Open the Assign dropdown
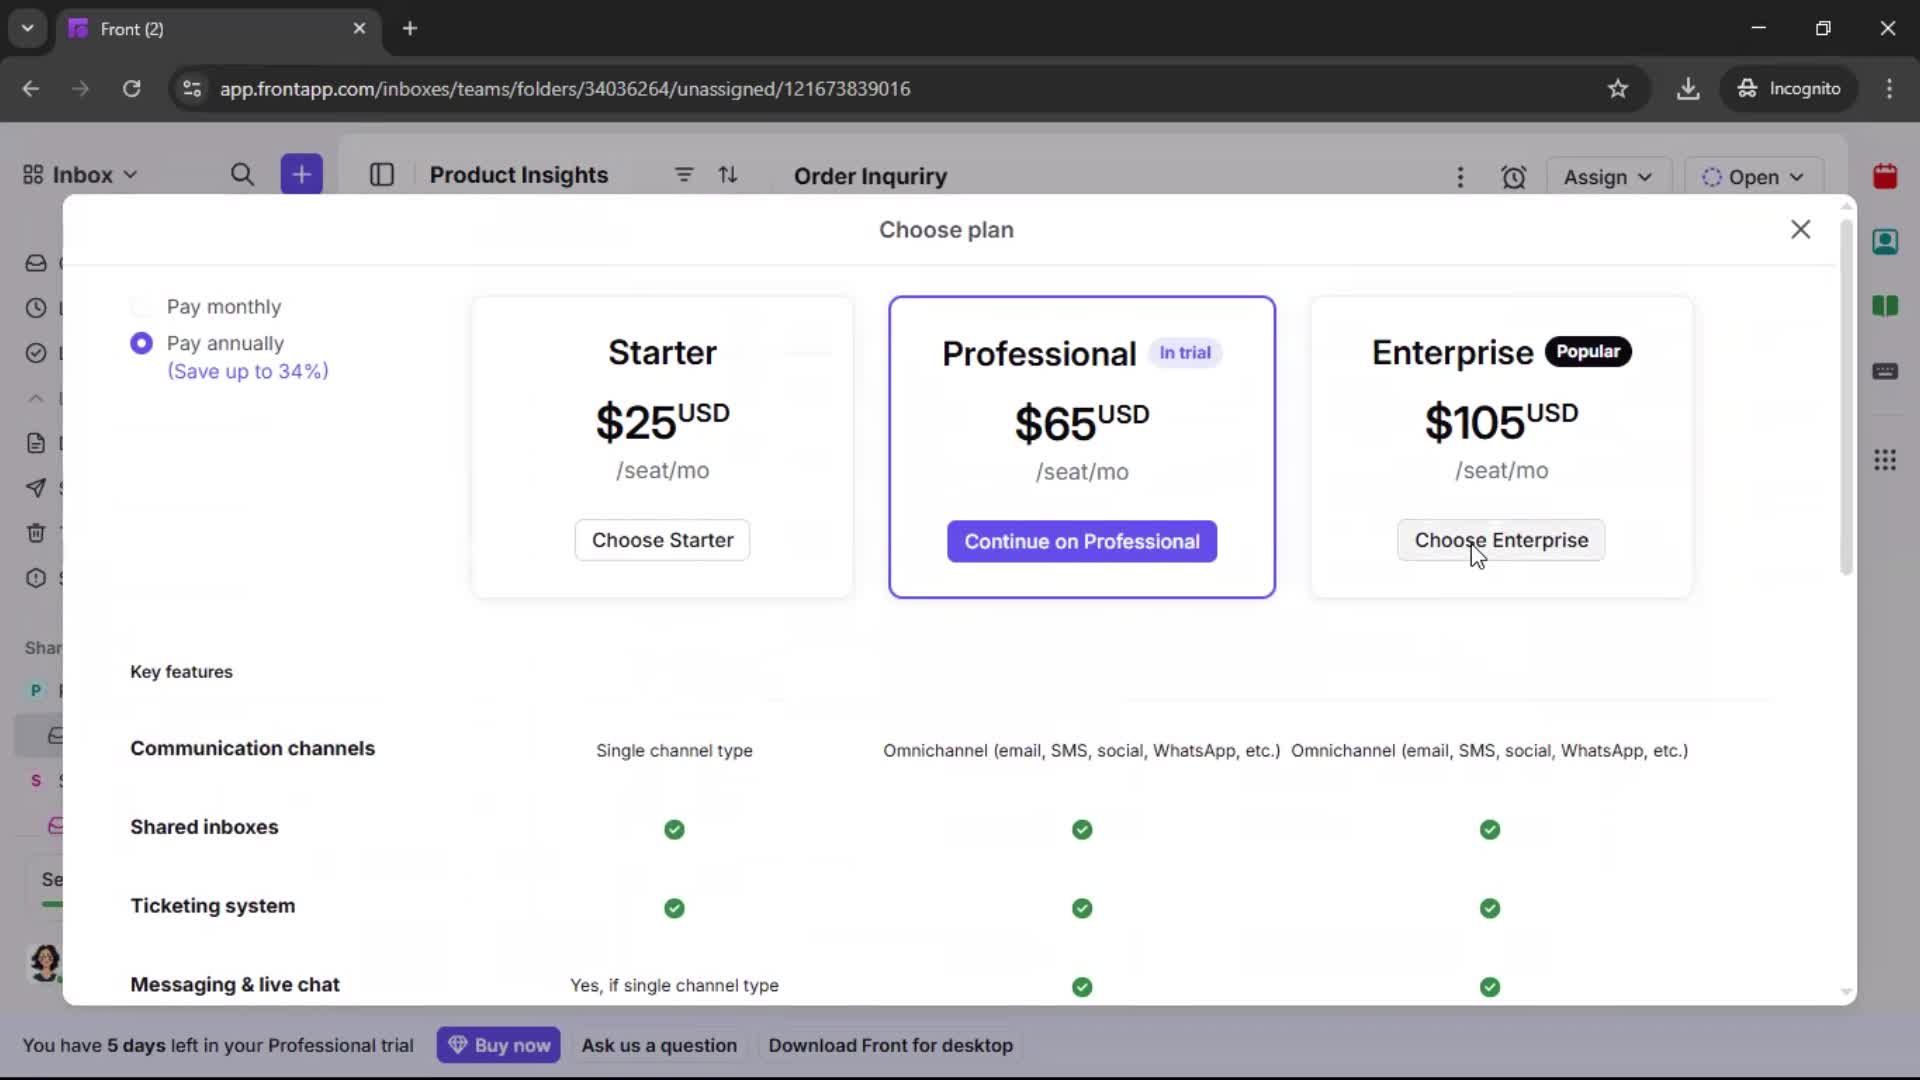This screenshot has height=1080, width=1920. pyautogui.click(x=1608, y=176)
